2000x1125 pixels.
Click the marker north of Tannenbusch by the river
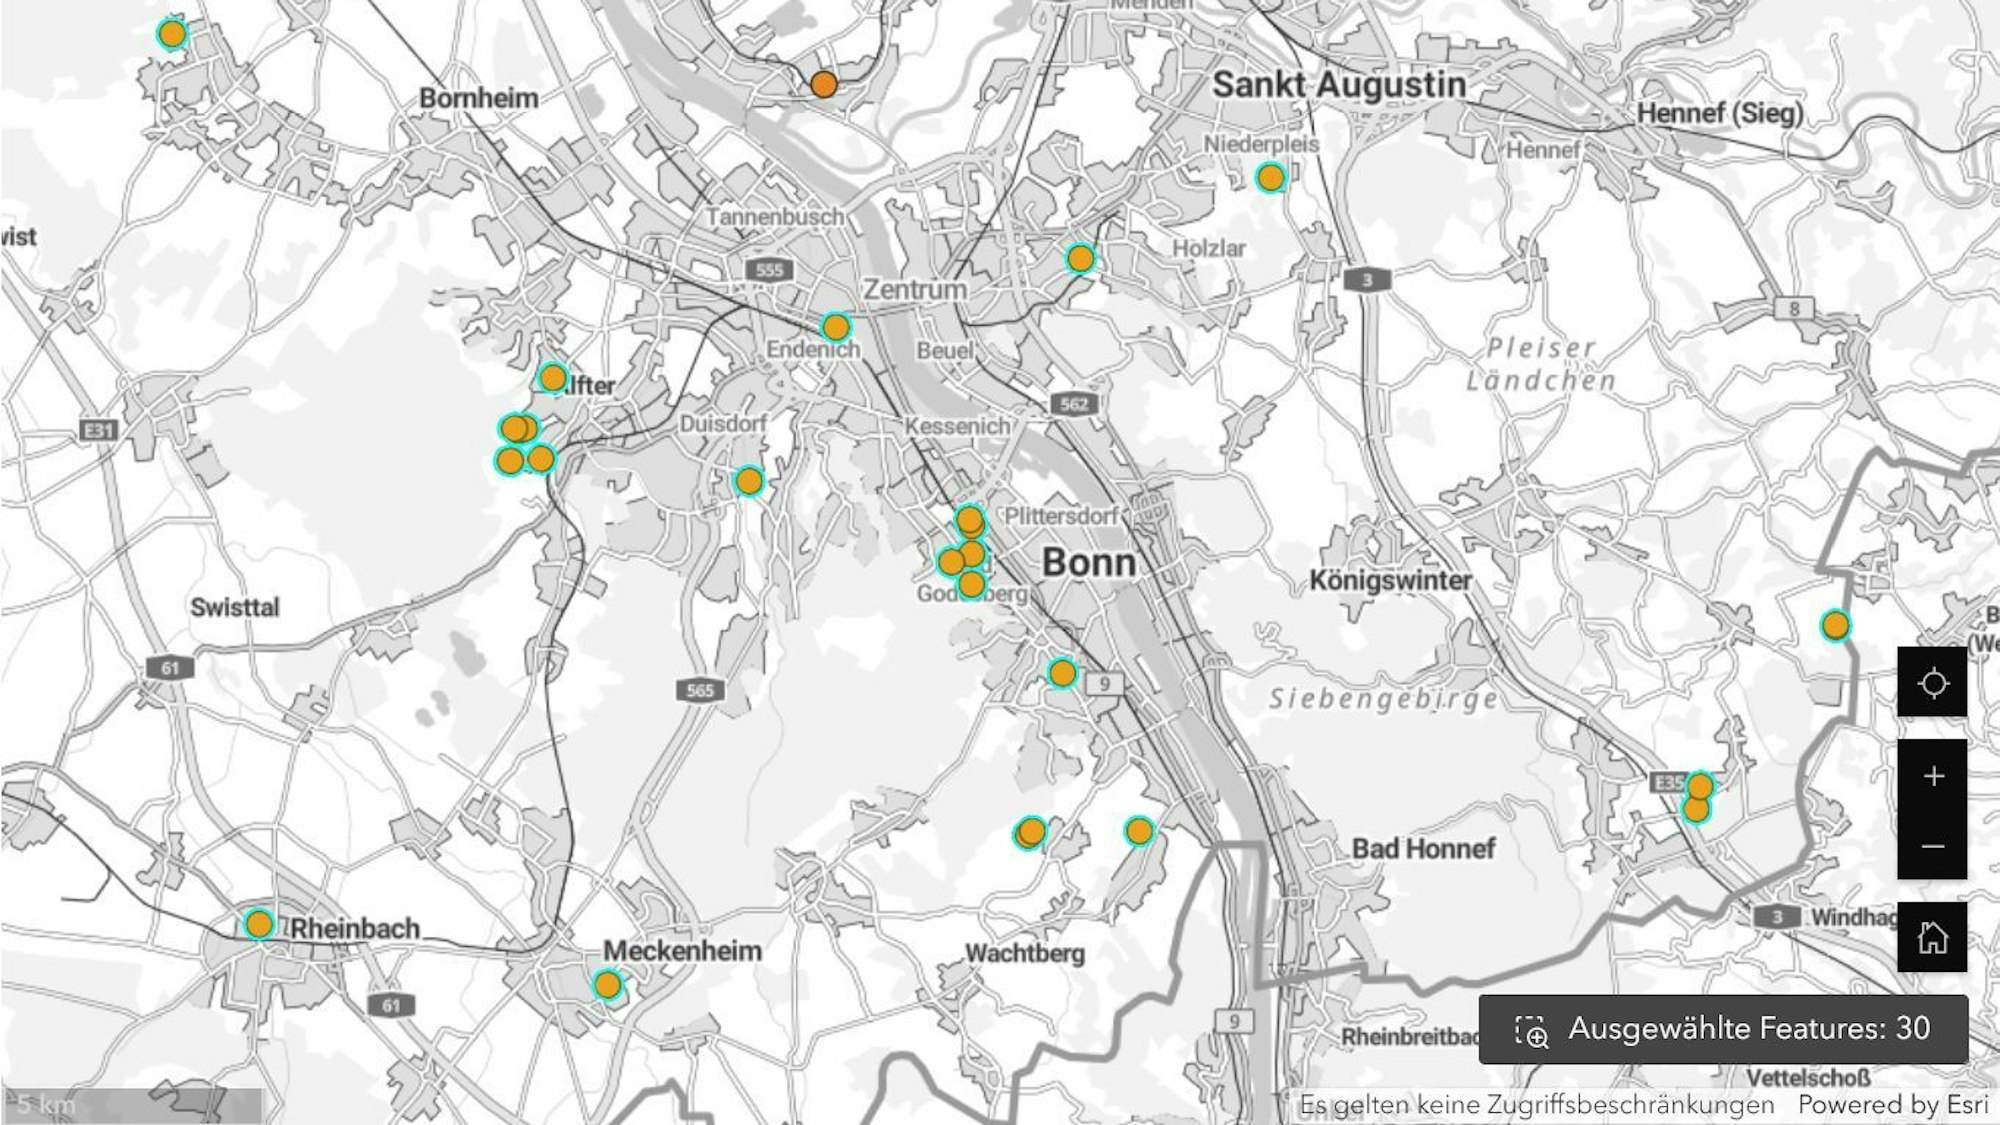(823, 84)
